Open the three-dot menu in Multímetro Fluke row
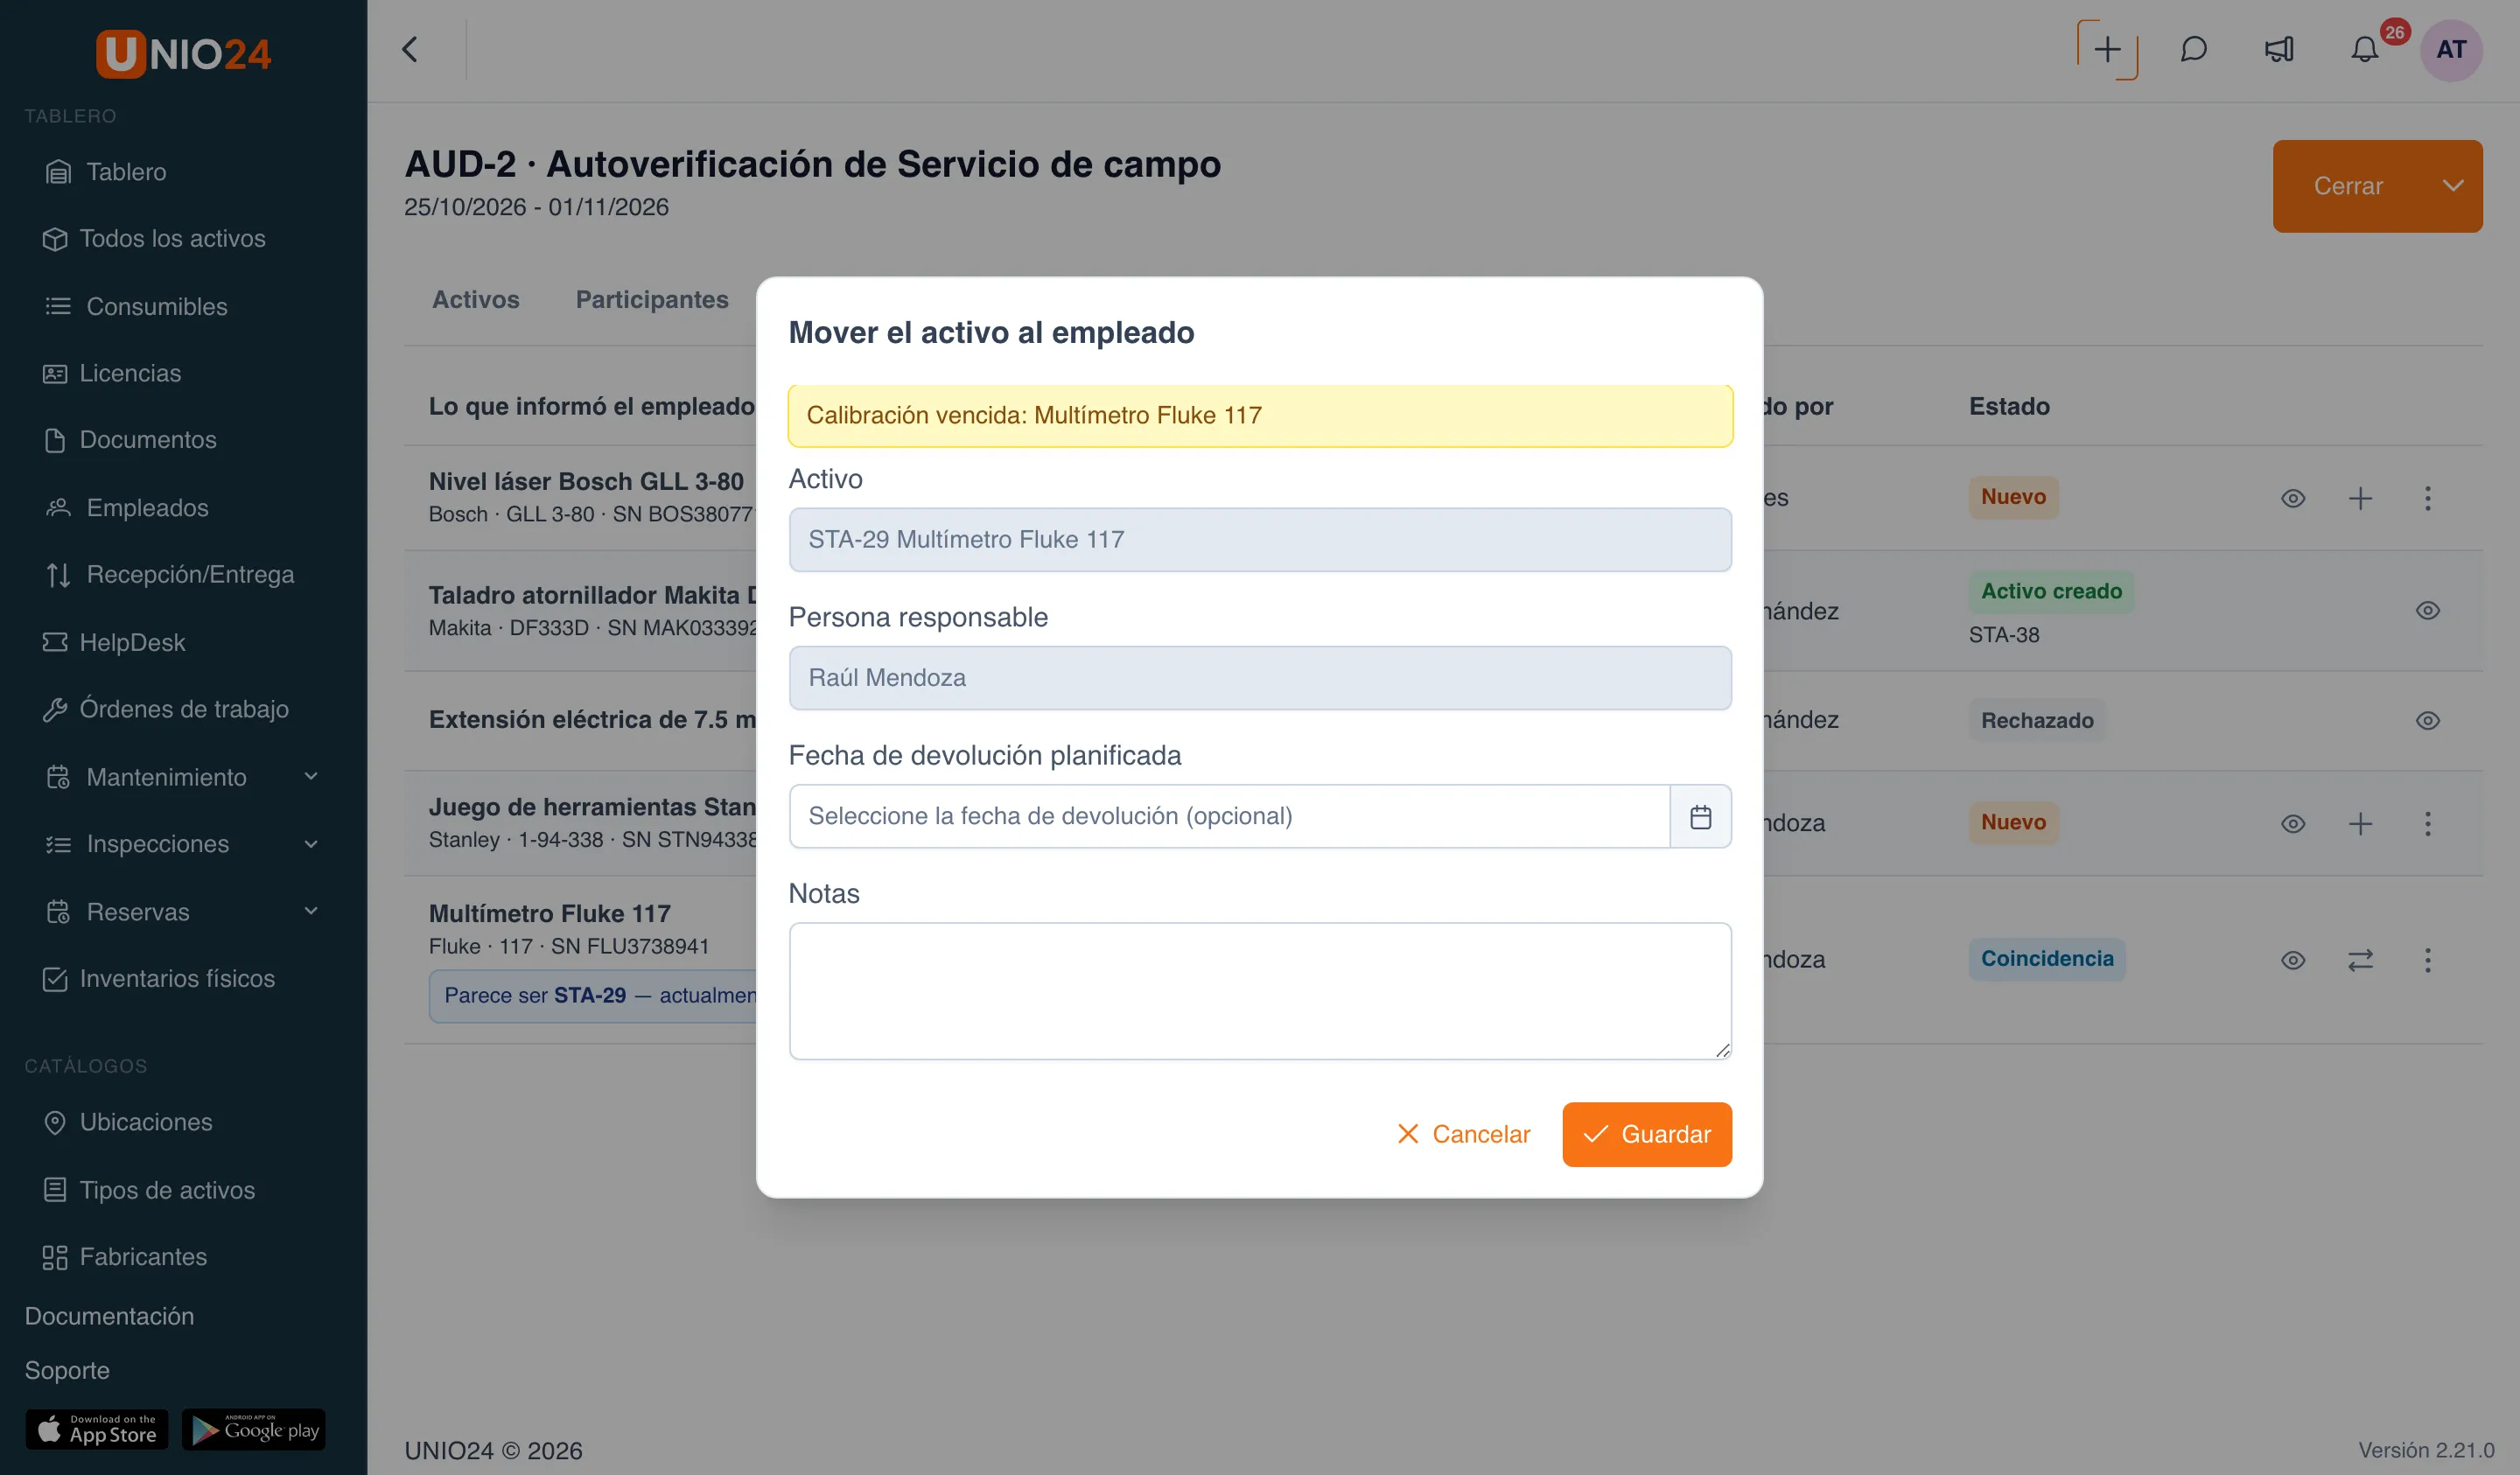This screenshot has width=2520, height=1475. [2427, 960]
